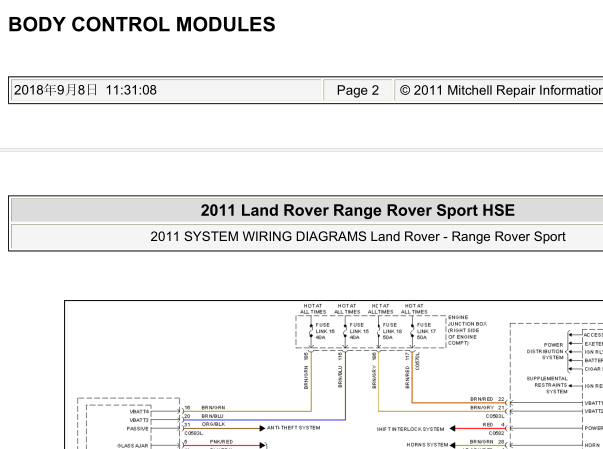Click the VBATT4 pin label
The height and width of the screenshot is (449, 603).
pos(139,412)
